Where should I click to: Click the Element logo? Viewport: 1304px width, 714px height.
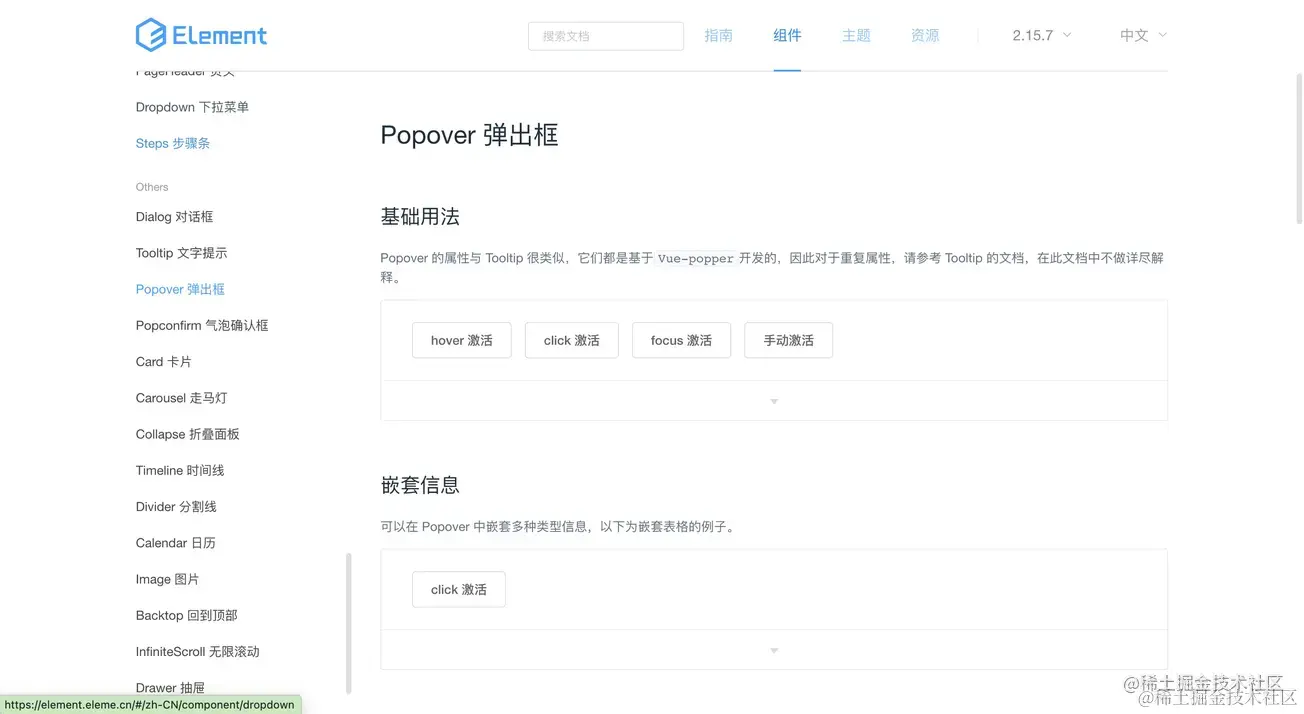pos(201,35)
